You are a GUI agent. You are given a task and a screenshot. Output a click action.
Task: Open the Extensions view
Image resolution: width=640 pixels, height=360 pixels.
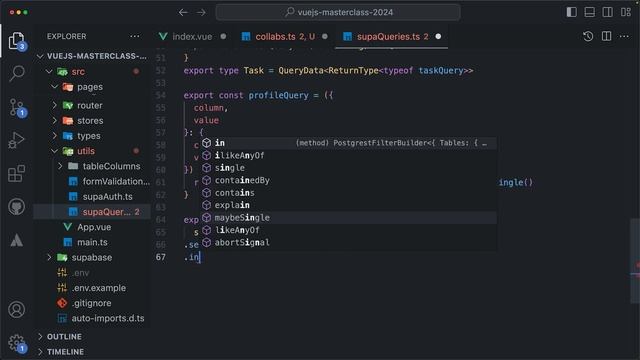click(17, 173)
